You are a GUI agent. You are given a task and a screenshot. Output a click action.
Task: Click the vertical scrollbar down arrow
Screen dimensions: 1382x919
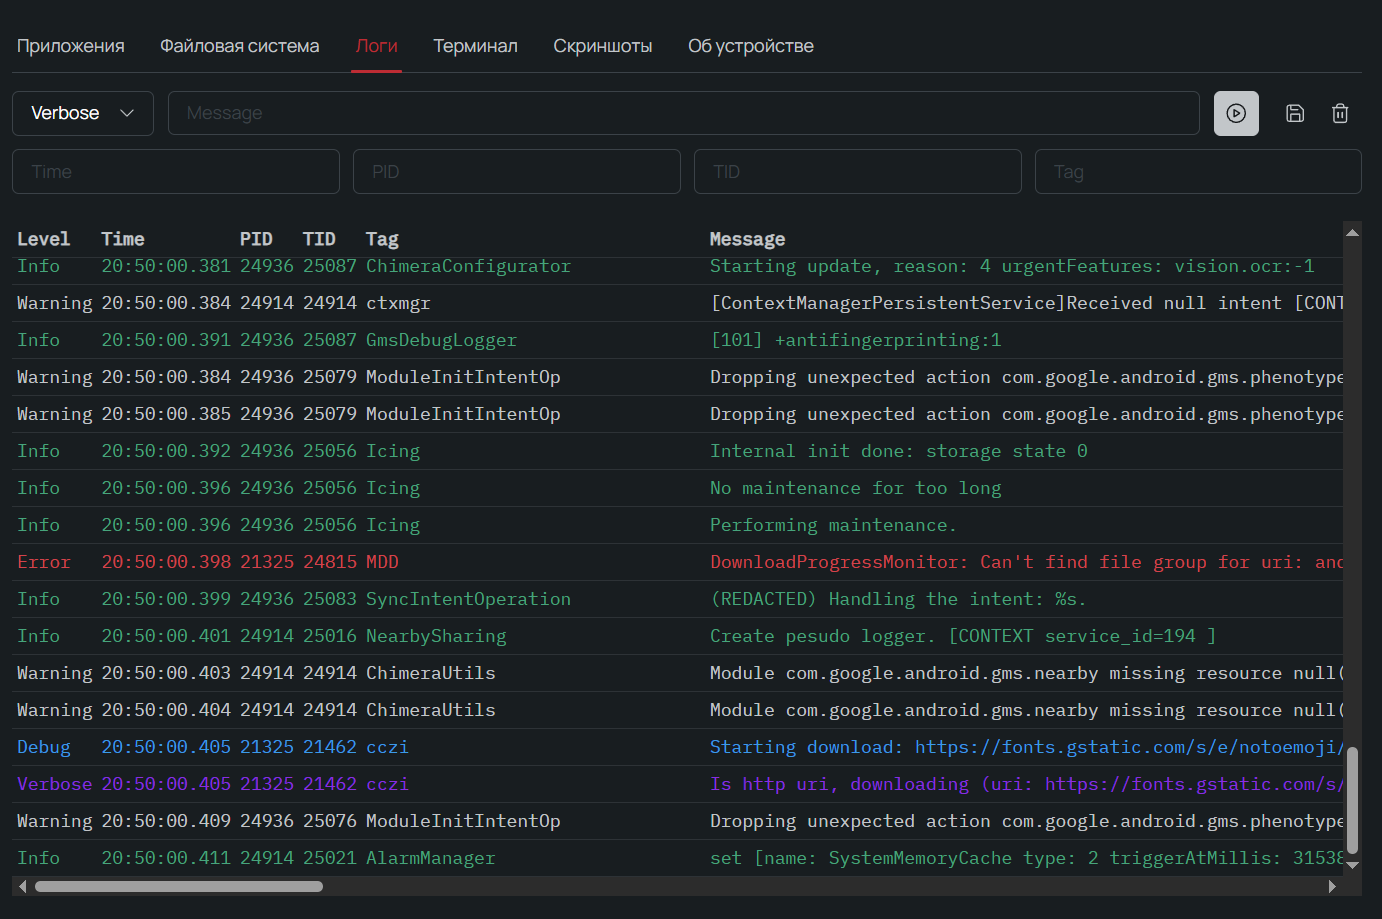[x=1352, y=865]
